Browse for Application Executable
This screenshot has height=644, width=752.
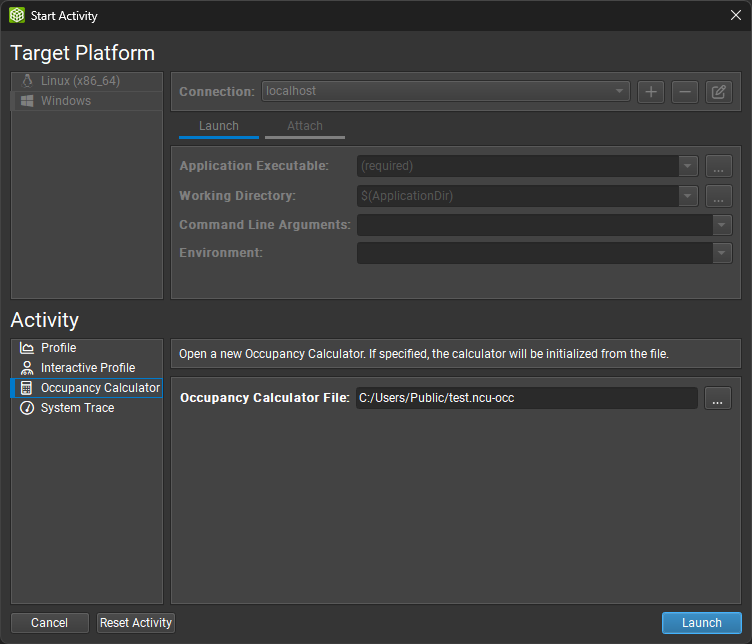[718, 166]
